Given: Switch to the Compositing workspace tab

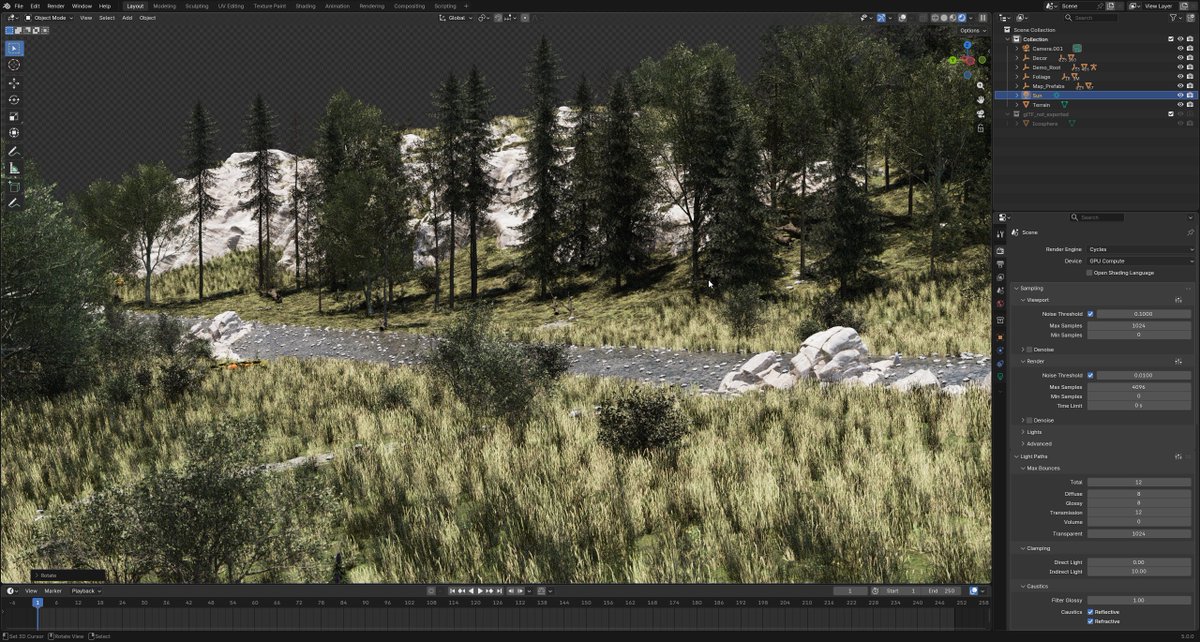Looking at the screenshot, I should 409,6.
